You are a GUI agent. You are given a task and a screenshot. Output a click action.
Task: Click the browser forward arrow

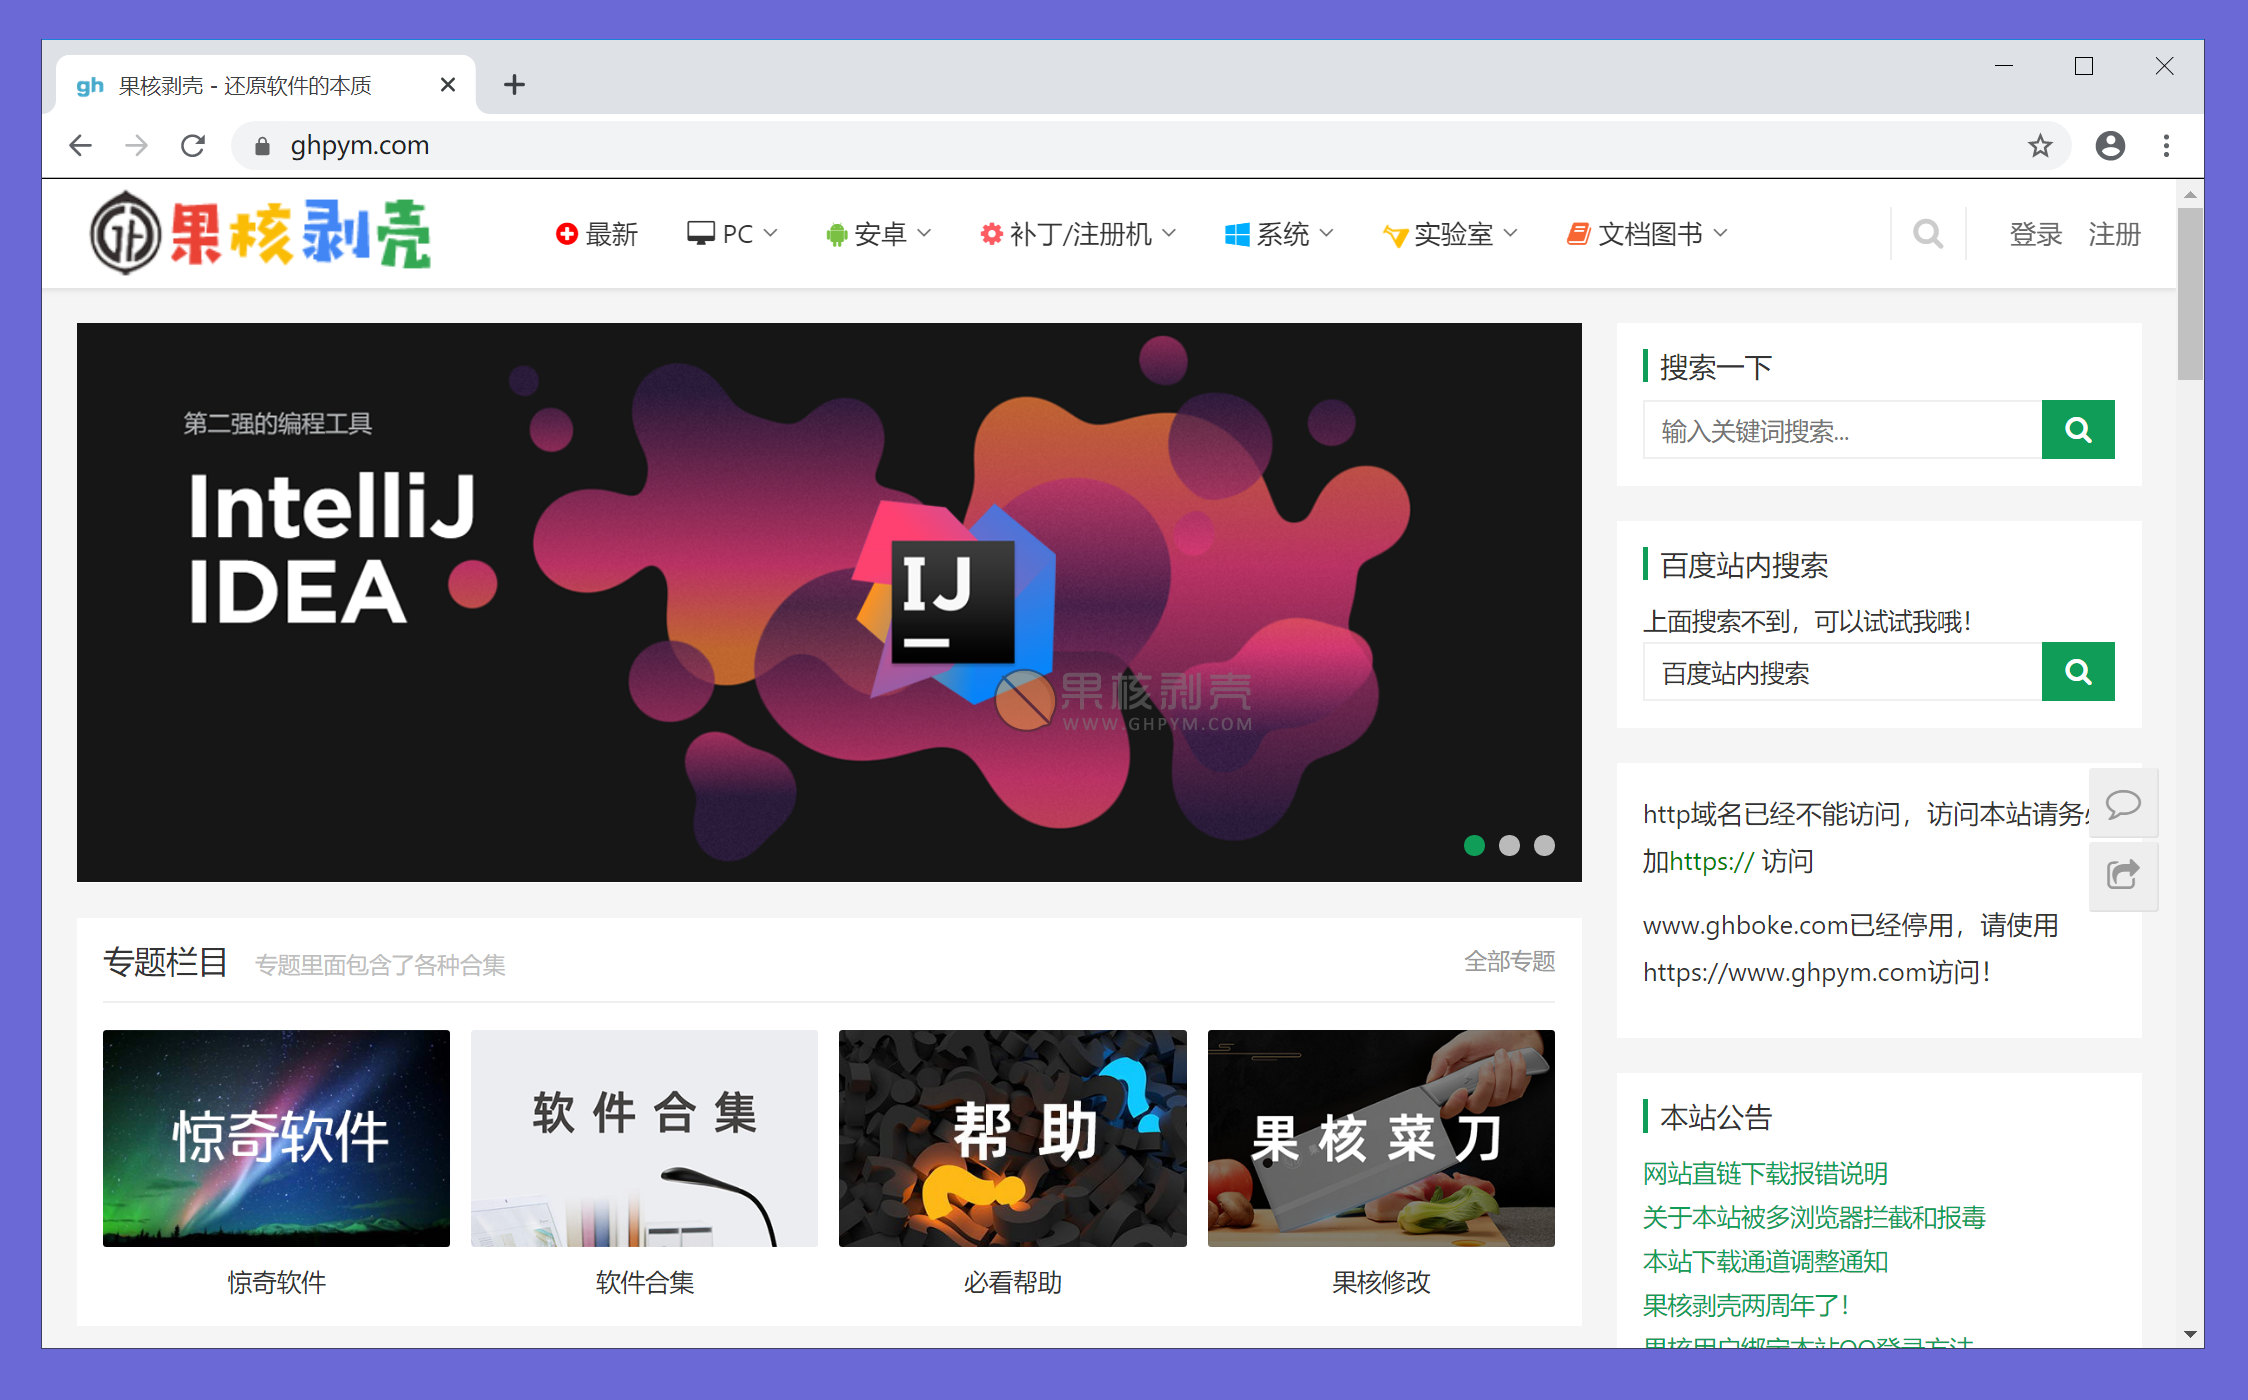point(137,146)
